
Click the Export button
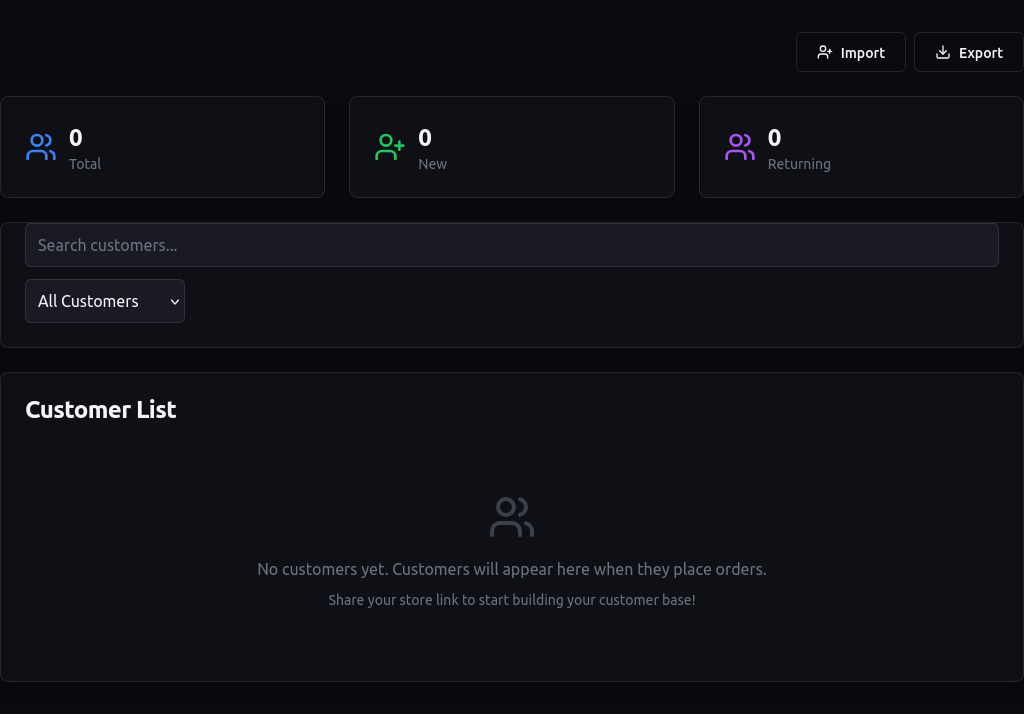pyautogui.click(x=968, y=52)
